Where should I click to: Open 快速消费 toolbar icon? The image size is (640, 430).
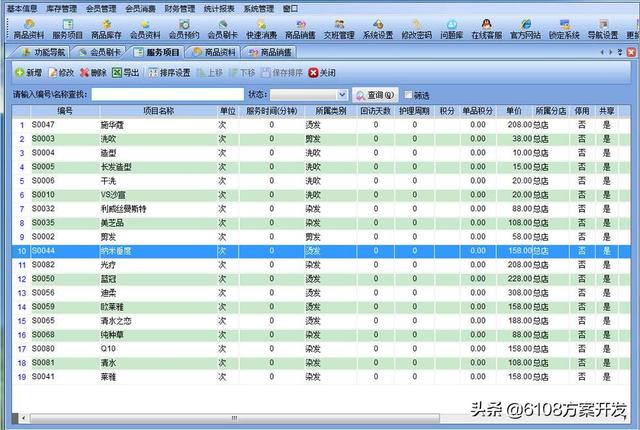(261, 29)
